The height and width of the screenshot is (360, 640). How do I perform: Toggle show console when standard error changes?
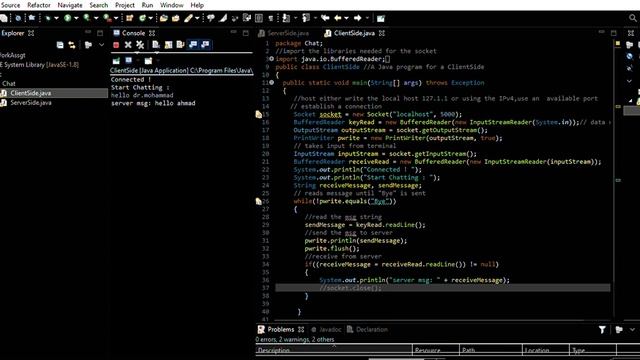point(205,44)
